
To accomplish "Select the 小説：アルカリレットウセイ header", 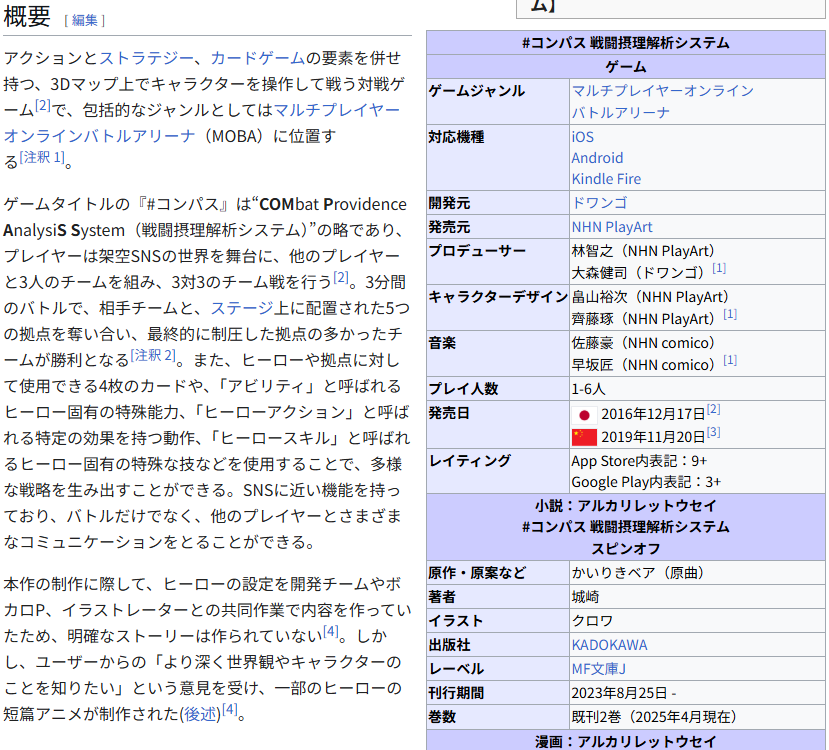I will [626, 506].
